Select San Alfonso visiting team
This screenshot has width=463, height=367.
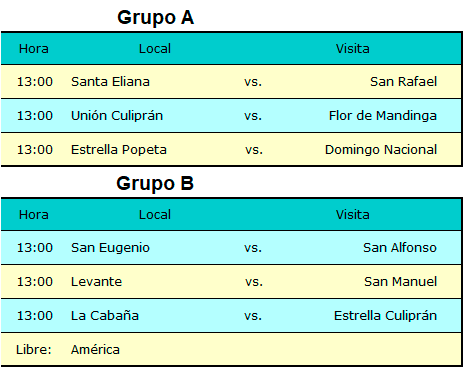click(400, 248)
